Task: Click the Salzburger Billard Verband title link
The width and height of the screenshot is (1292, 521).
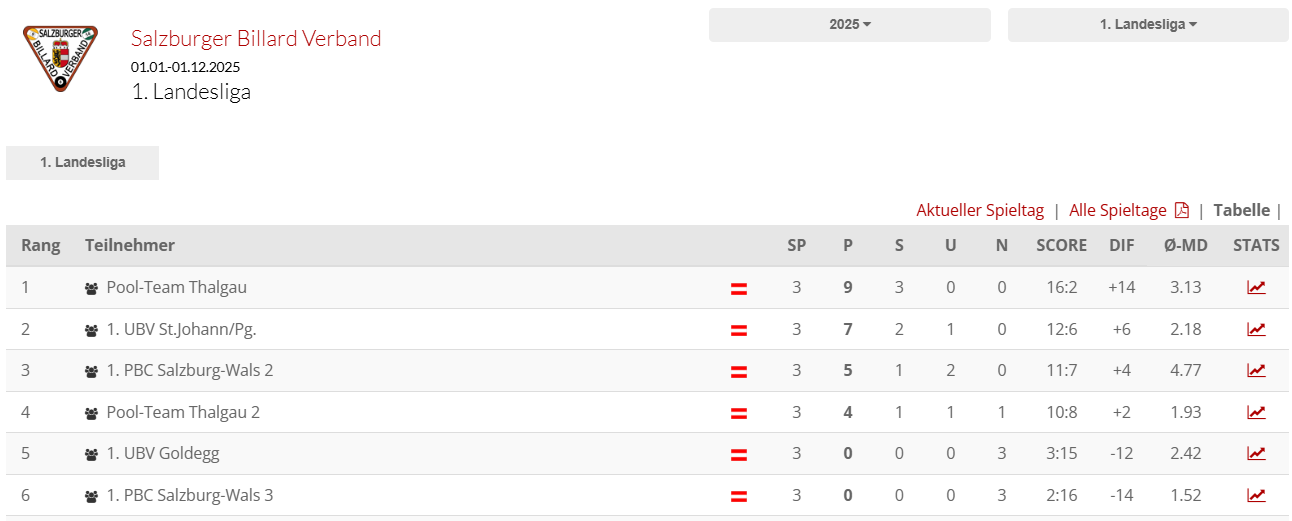Action: point(256,38)
